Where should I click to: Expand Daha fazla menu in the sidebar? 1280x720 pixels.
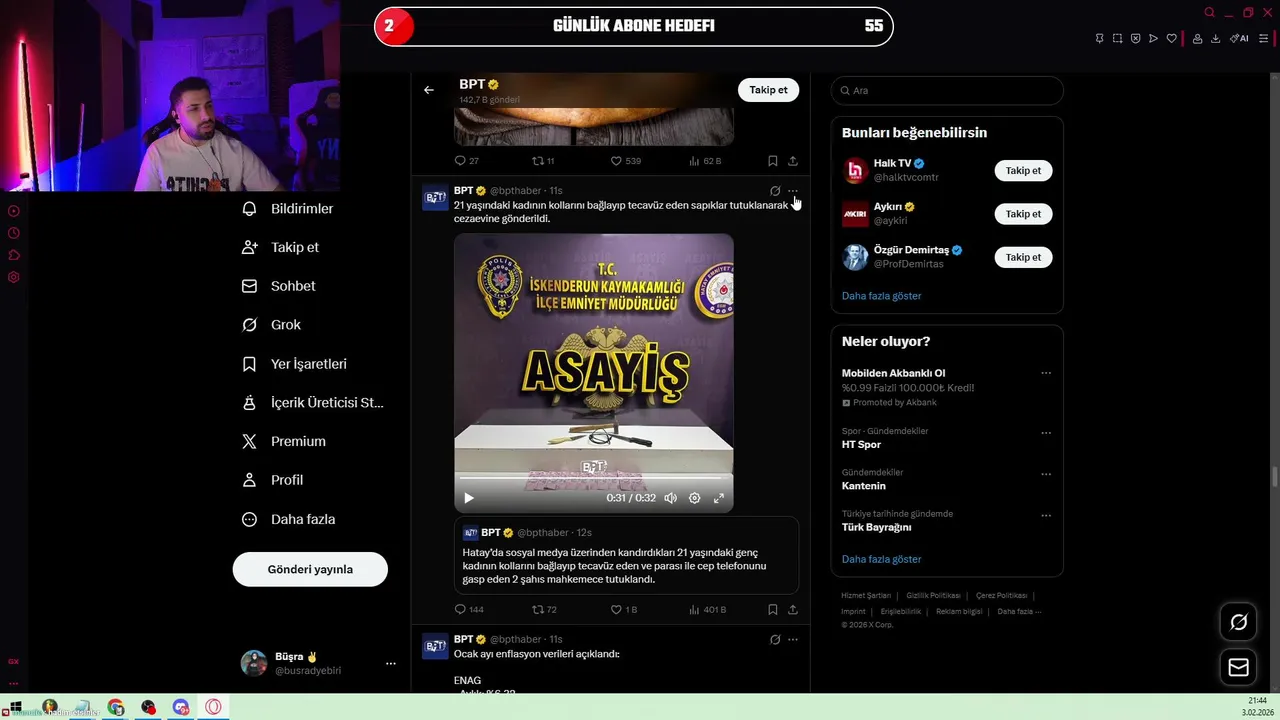[289, 519]
